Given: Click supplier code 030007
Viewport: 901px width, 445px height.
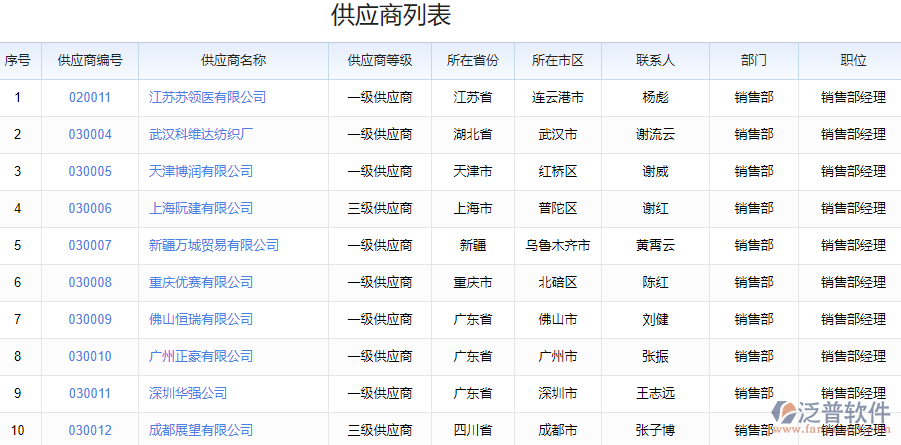Looking at the screenshot, I should click(90, 246).
